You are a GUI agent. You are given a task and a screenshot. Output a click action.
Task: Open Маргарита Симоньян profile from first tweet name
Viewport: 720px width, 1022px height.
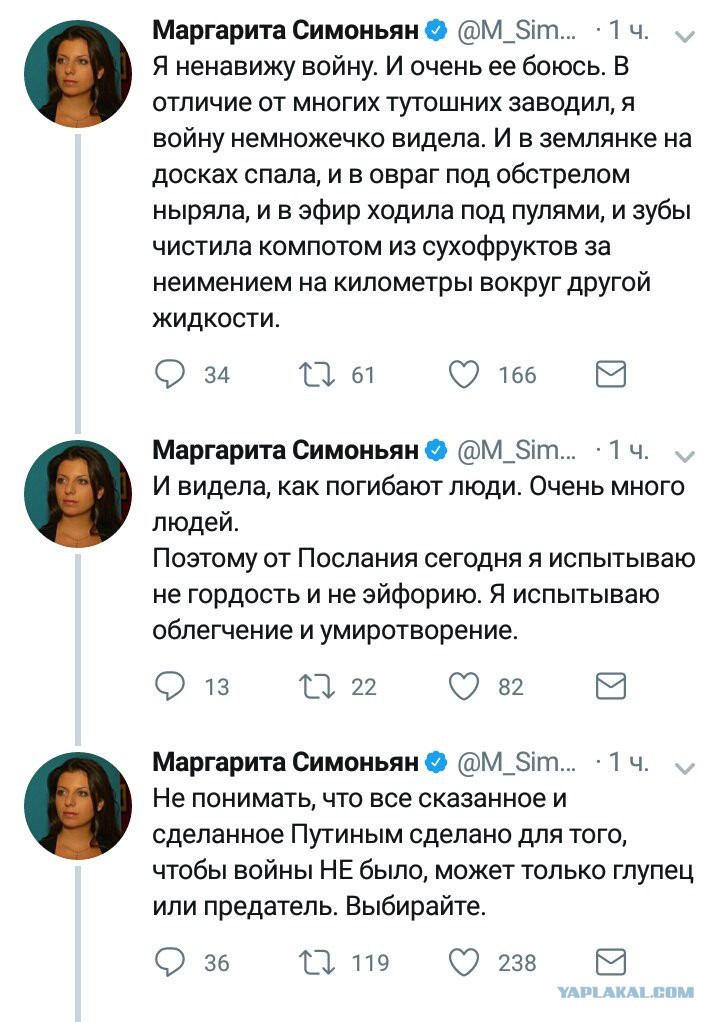click(x=285, y=31)
